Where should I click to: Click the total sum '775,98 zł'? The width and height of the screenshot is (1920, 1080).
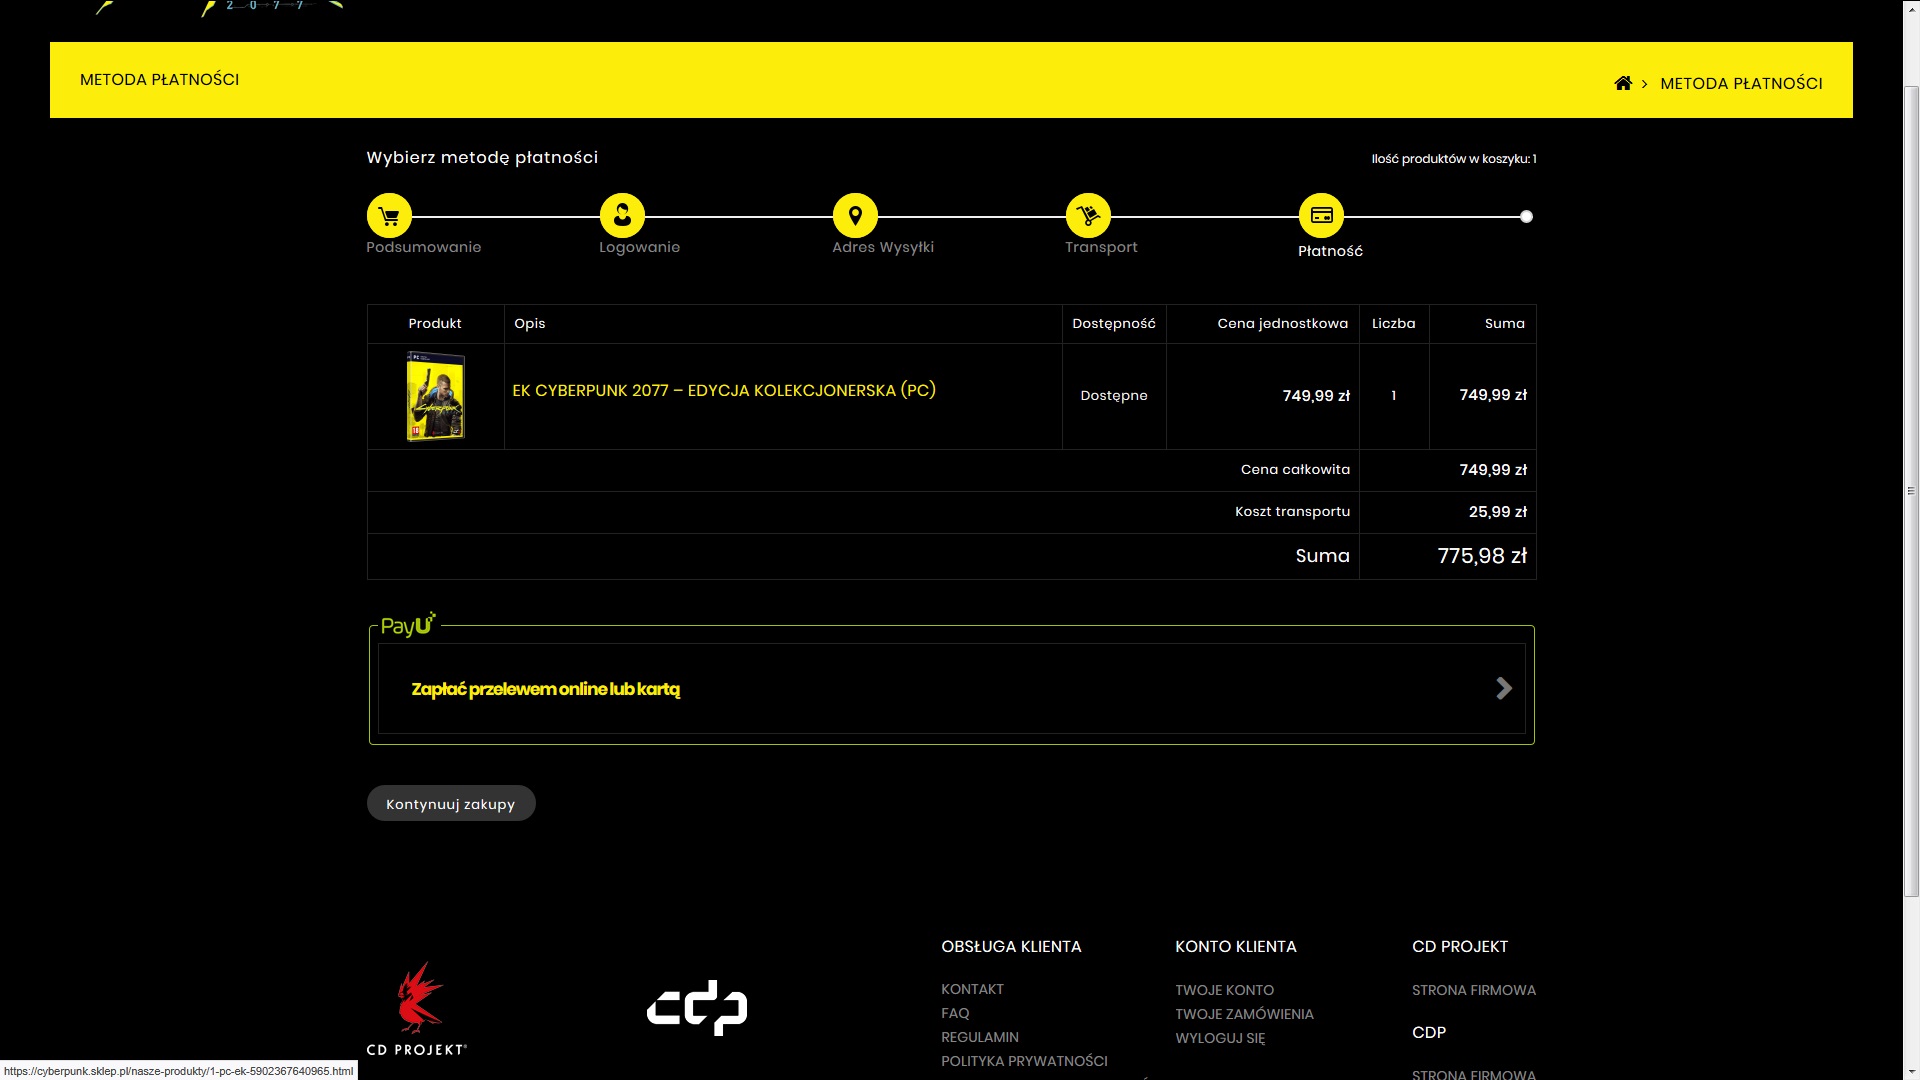click(x=1482, y=556)
